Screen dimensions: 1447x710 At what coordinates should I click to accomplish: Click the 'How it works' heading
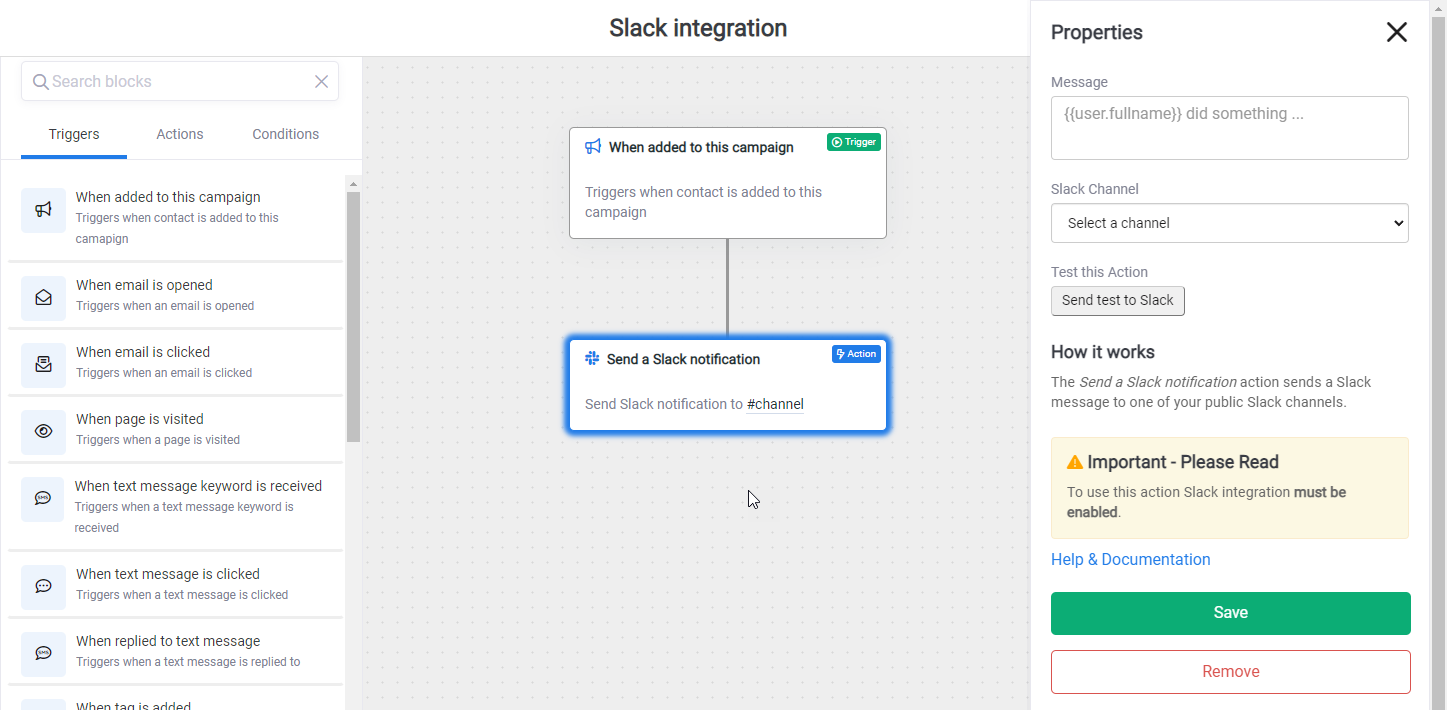pos(1103,352)
